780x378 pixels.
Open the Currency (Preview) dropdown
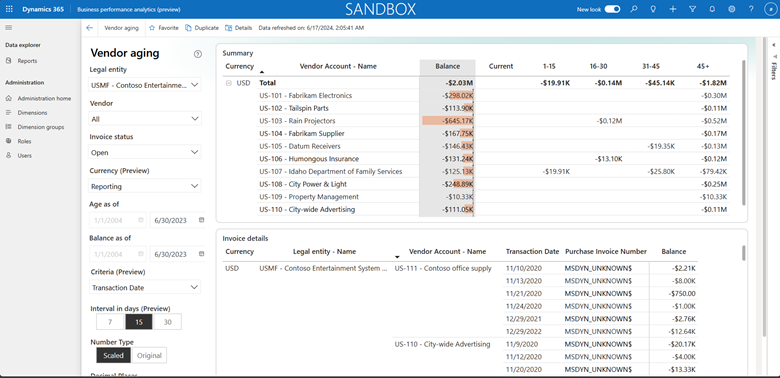pyautogui.click(x=145, y=186)
